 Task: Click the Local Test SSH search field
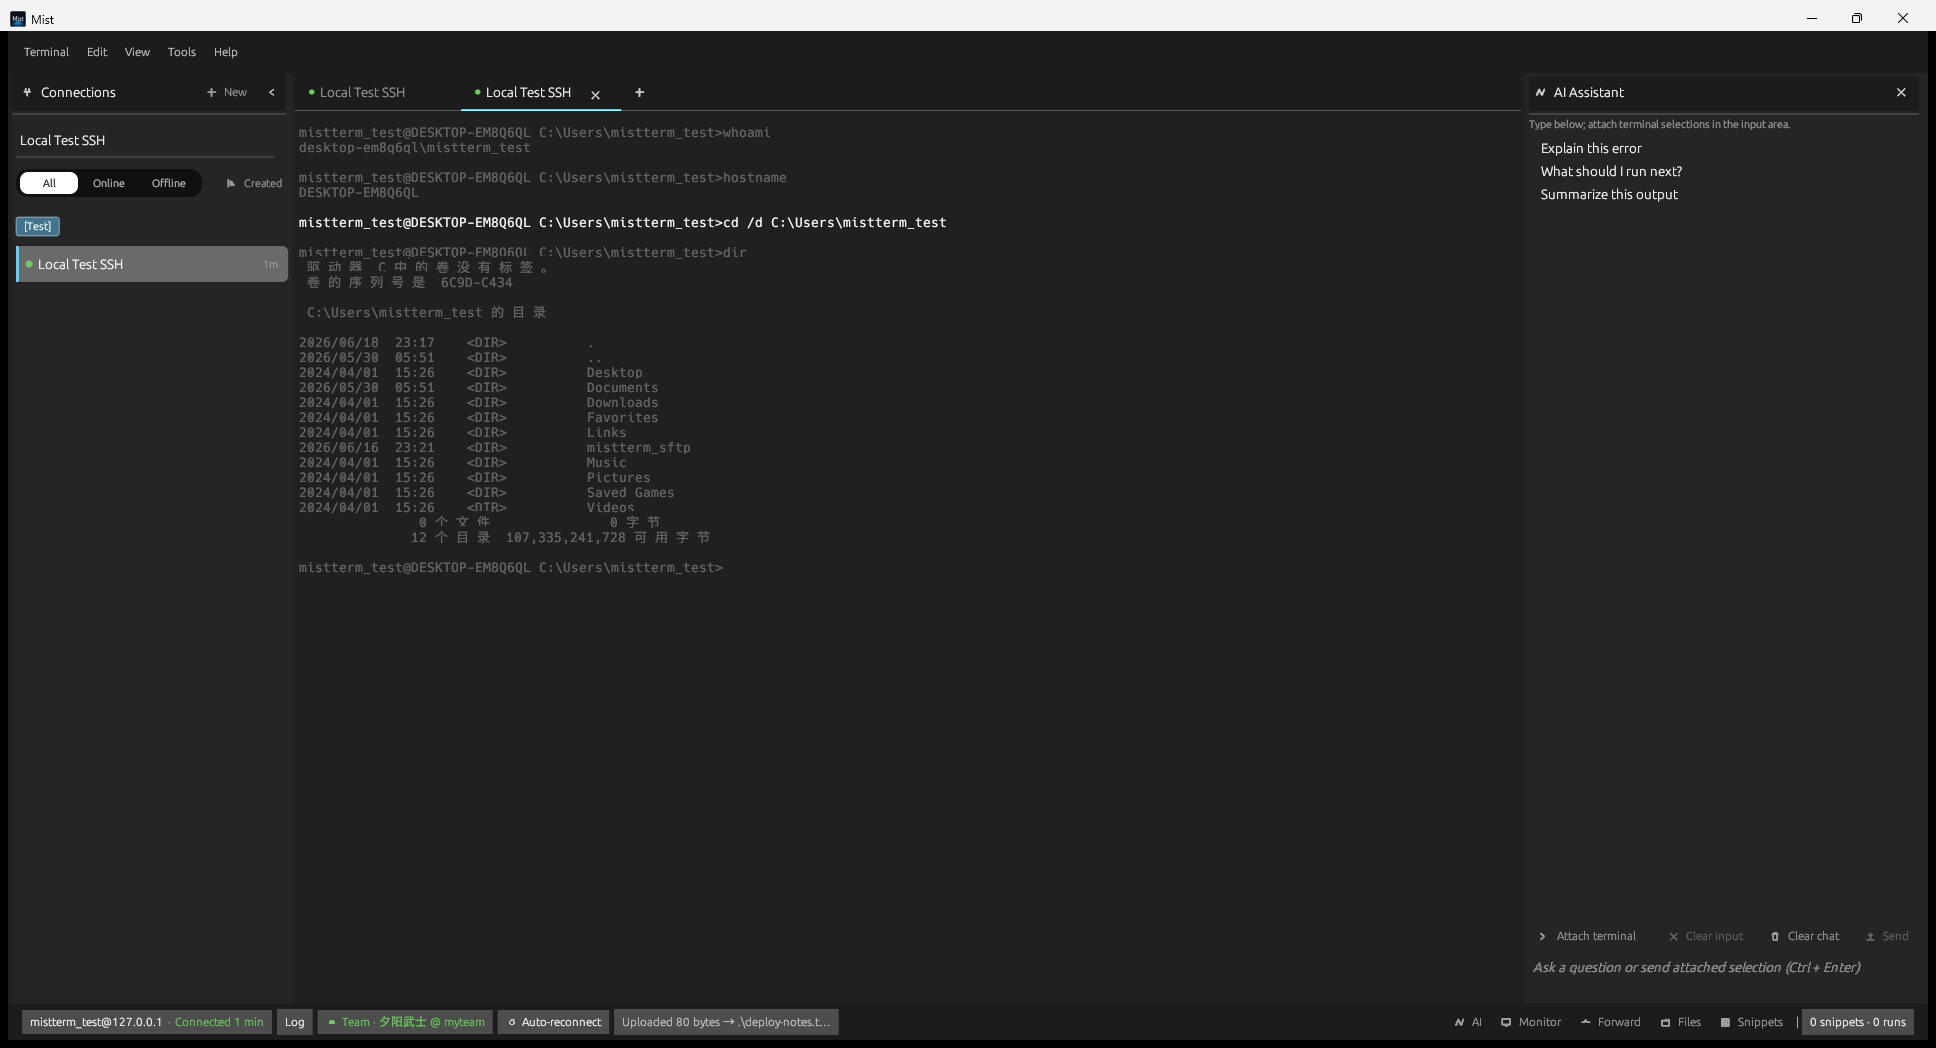click(146, 141)
